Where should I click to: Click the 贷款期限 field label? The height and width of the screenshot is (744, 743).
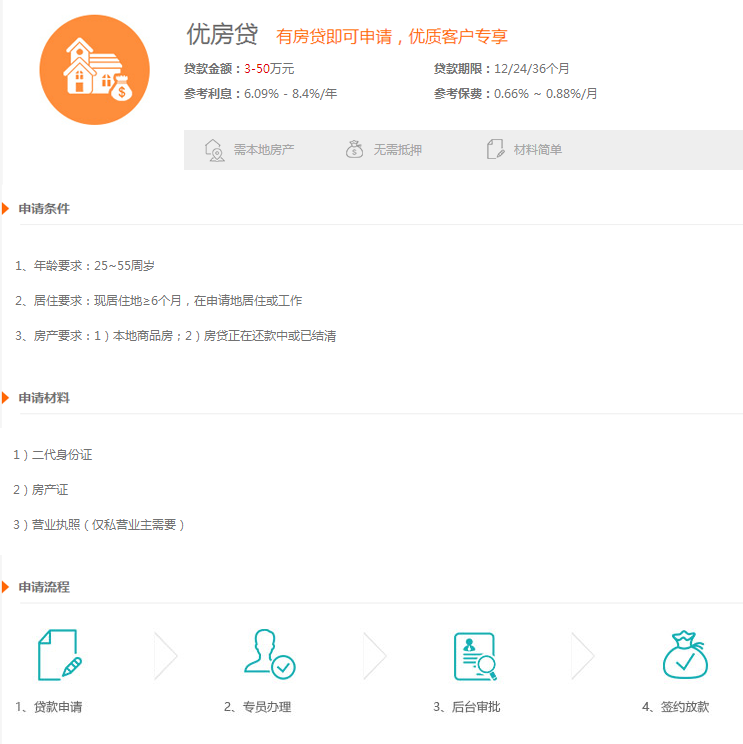point(463,69)
